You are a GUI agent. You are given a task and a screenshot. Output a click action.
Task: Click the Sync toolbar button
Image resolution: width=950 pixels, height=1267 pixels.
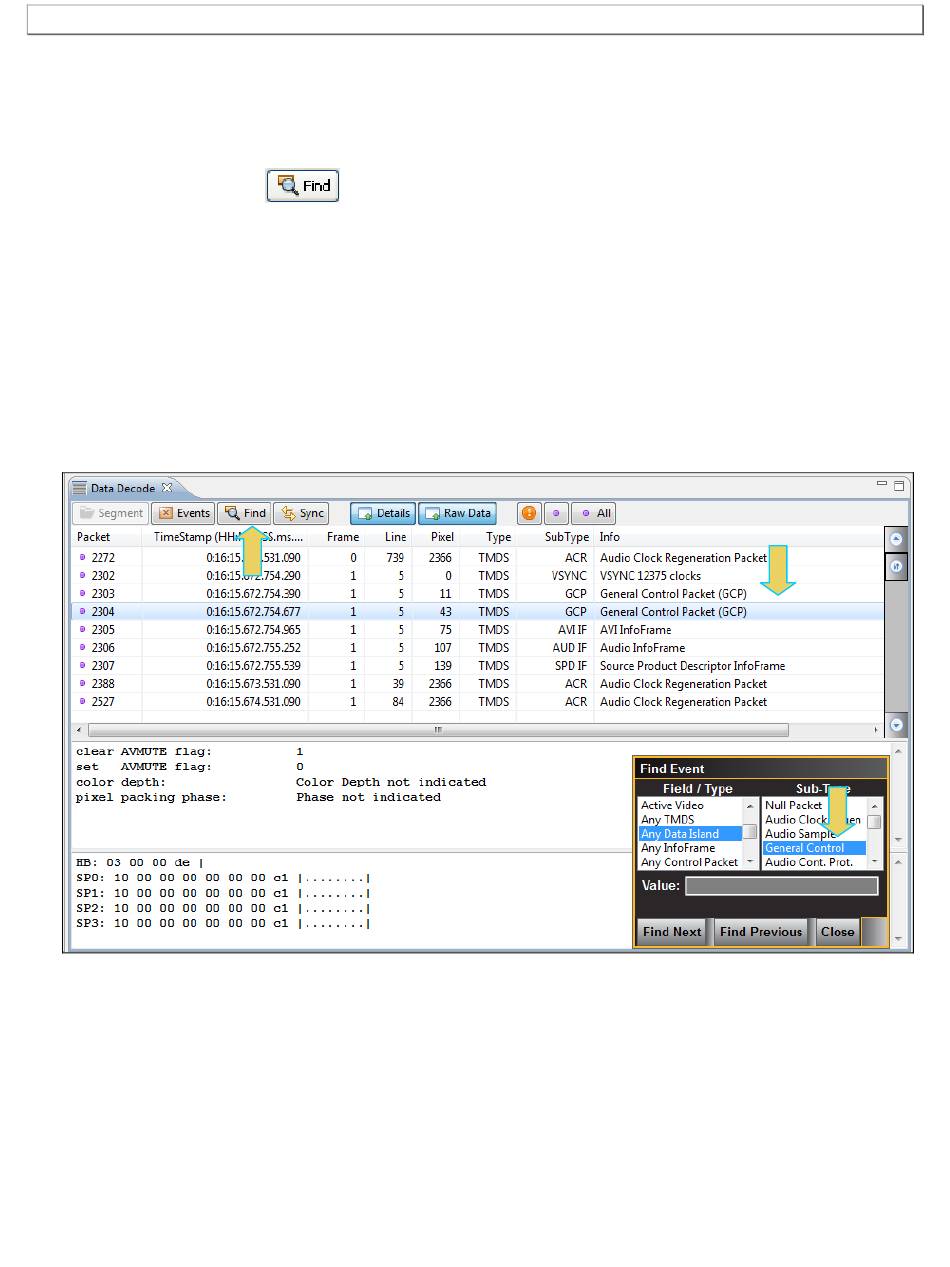point(302,513)
